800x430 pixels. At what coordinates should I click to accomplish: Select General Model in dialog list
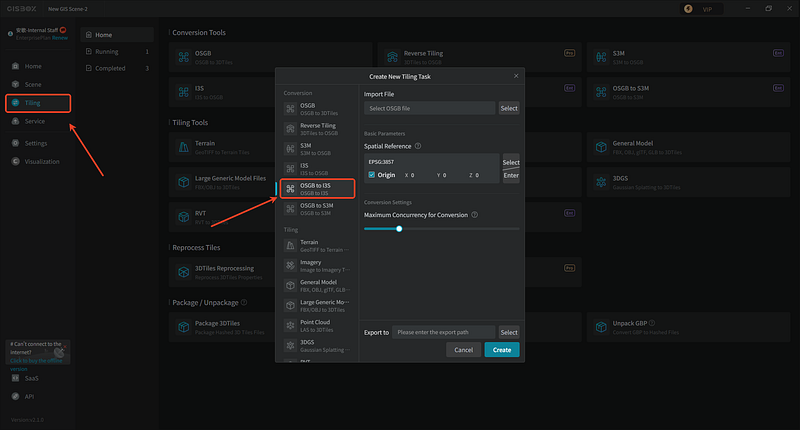317,286
